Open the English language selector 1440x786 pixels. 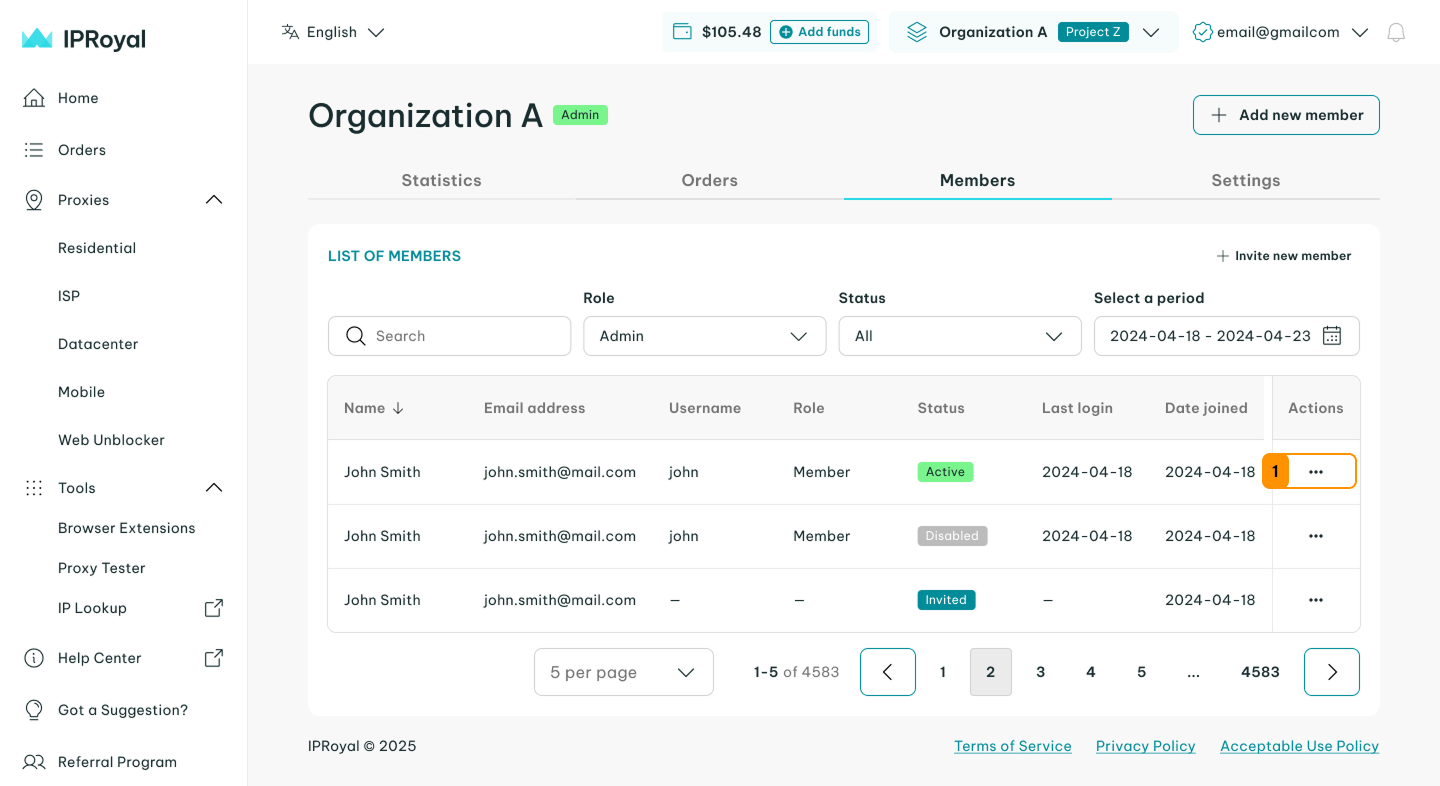coord(333,32)
